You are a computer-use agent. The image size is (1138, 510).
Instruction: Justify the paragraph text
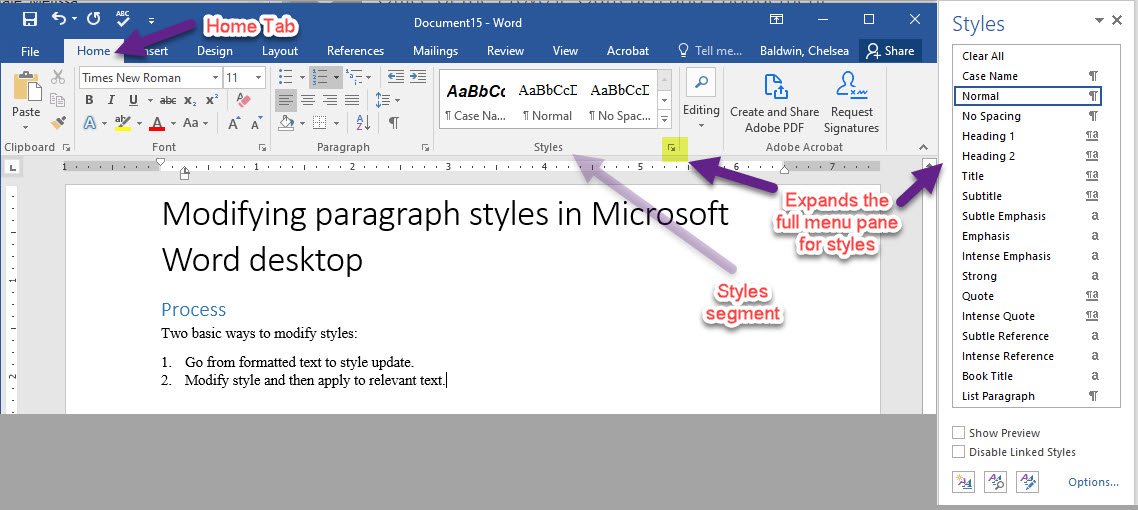(x=352, y=100)
